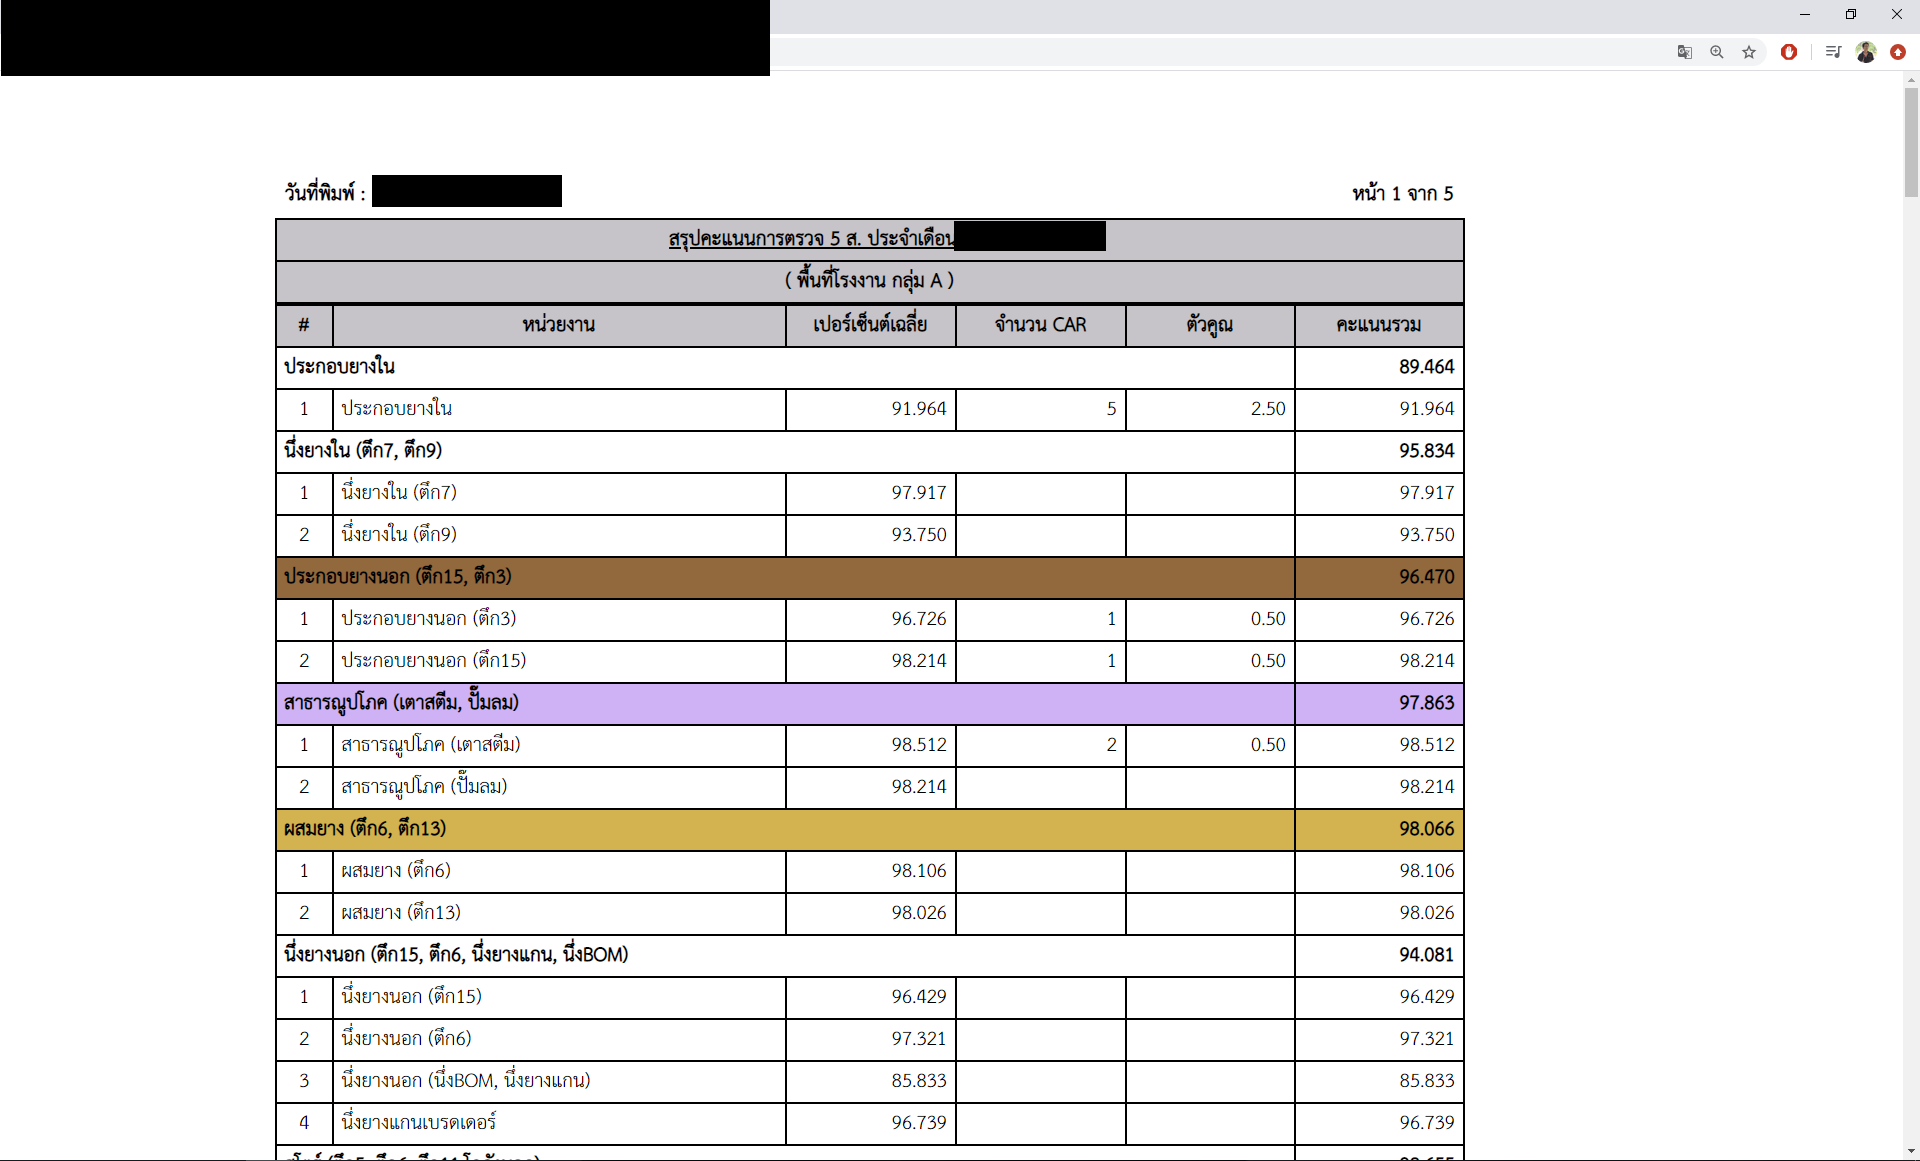The height and width of the screenshot is (1161, 1920).
Task: Click the vertical scrollbar thumb
Action: tap(1911, 142)
